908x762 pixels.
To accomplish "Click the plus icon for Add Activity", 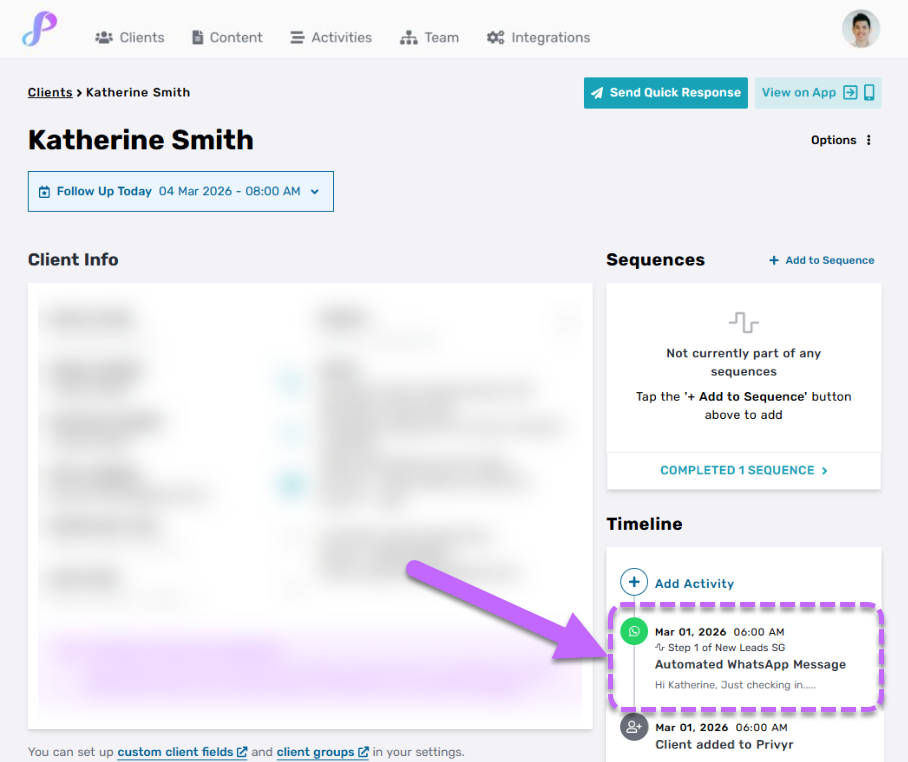I will point(634,583).
